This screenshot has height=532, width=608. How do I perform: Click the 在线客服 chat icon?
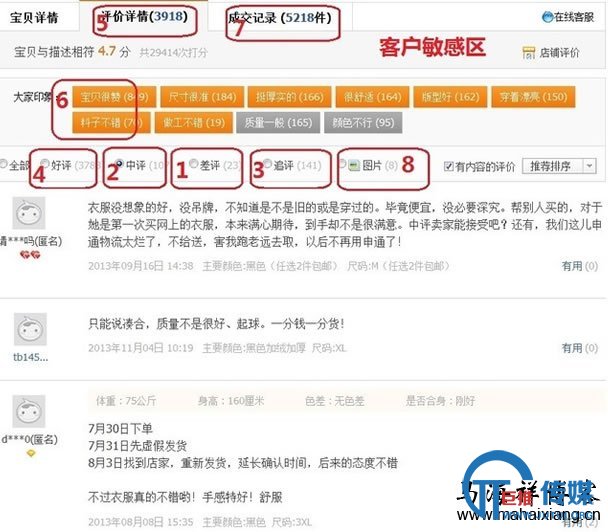point(547,17)
